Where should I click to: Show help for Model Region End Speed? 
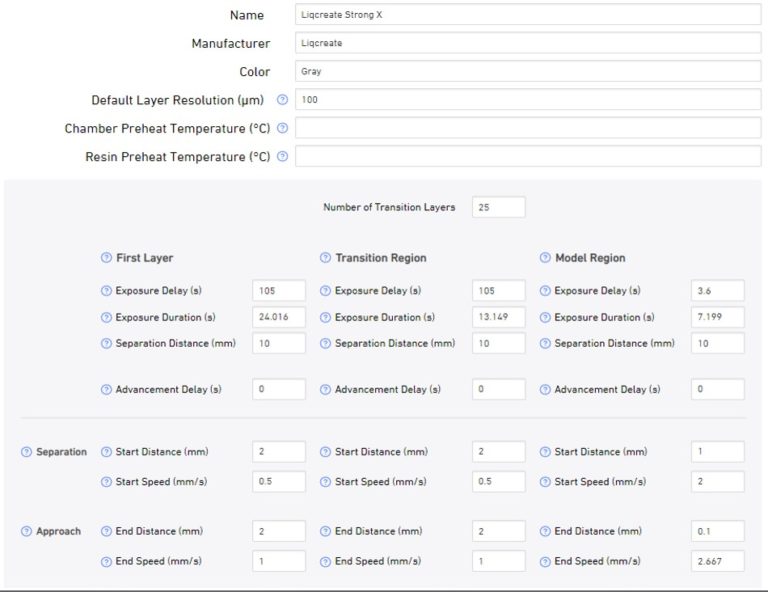545,561
